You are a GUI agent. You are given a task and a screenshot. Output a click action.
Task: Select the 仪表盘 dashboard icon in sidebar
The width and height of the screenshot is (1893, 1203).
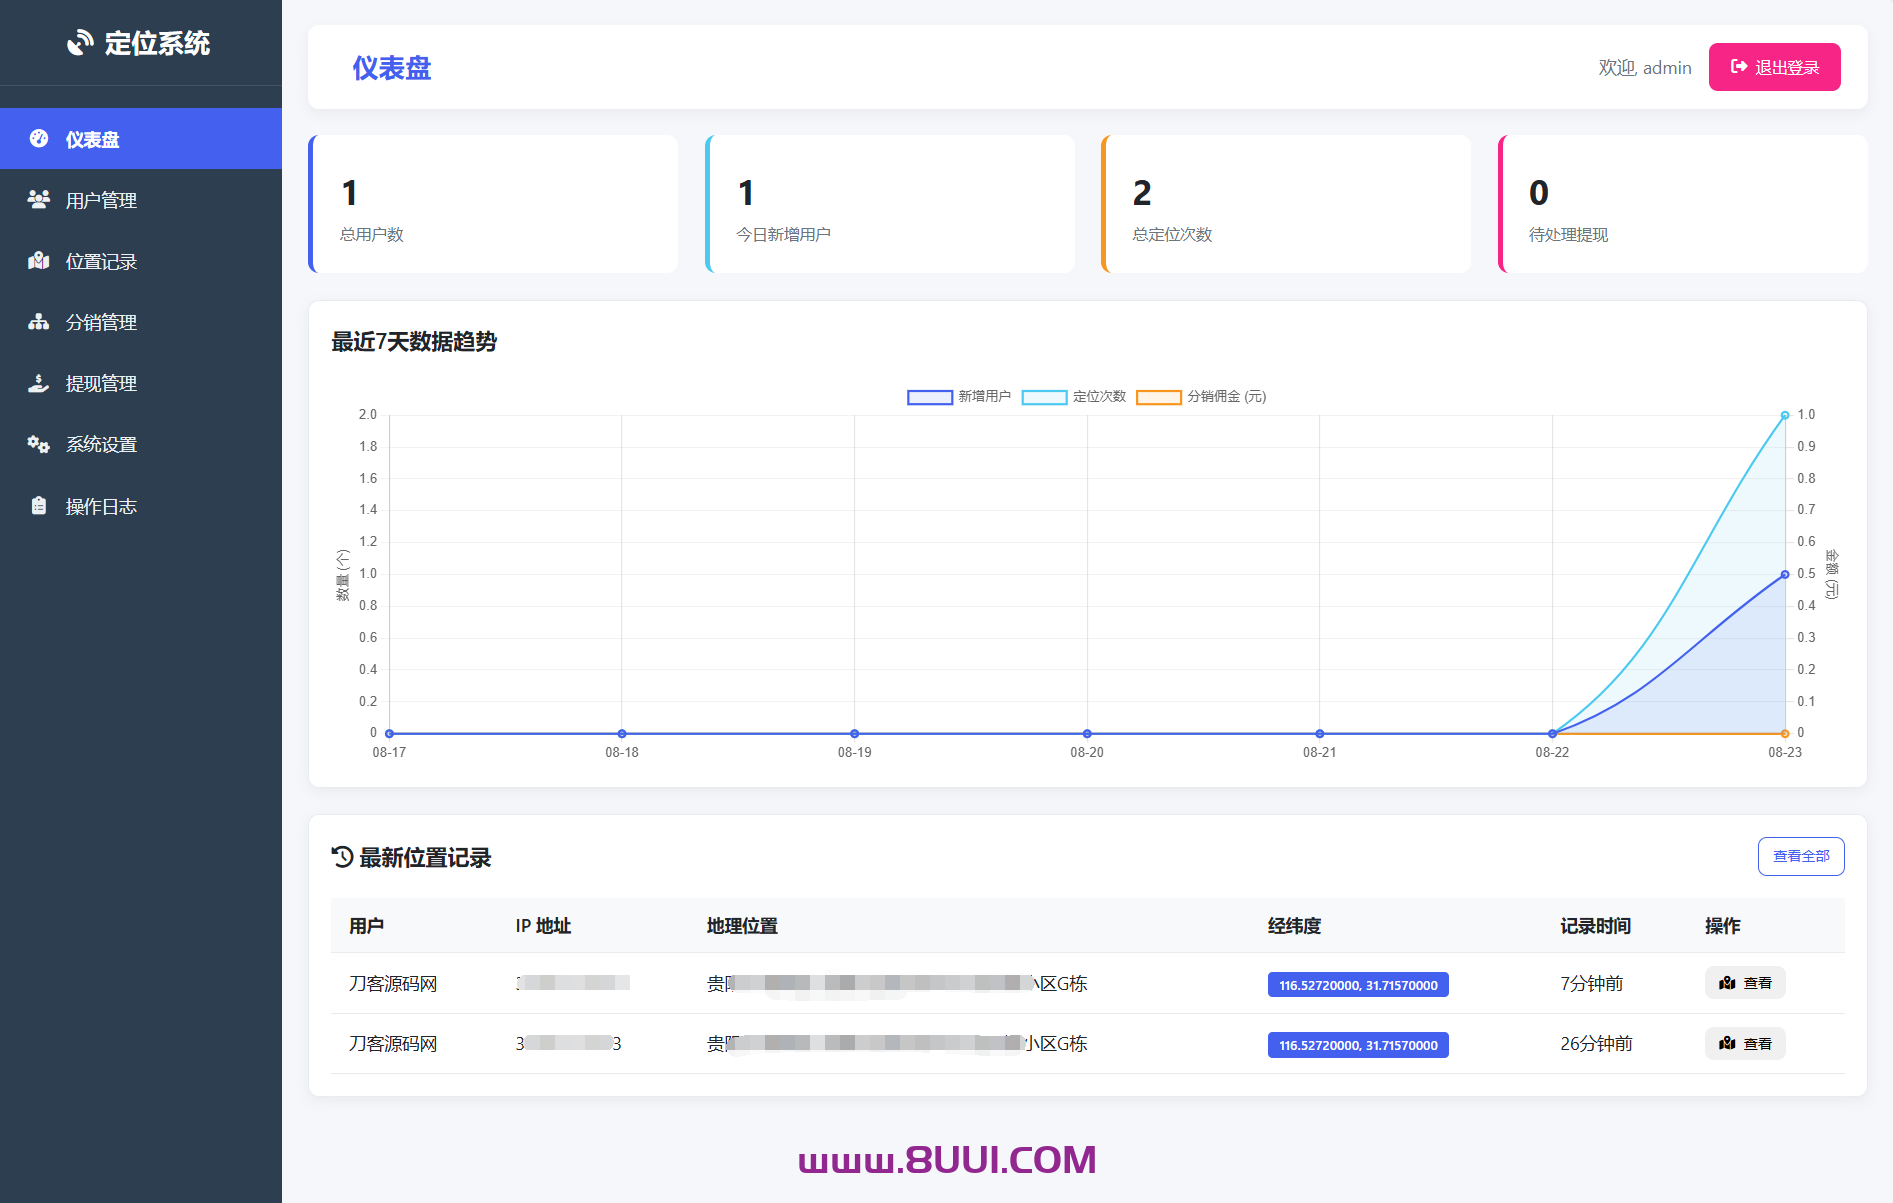(x=38, y=139)
